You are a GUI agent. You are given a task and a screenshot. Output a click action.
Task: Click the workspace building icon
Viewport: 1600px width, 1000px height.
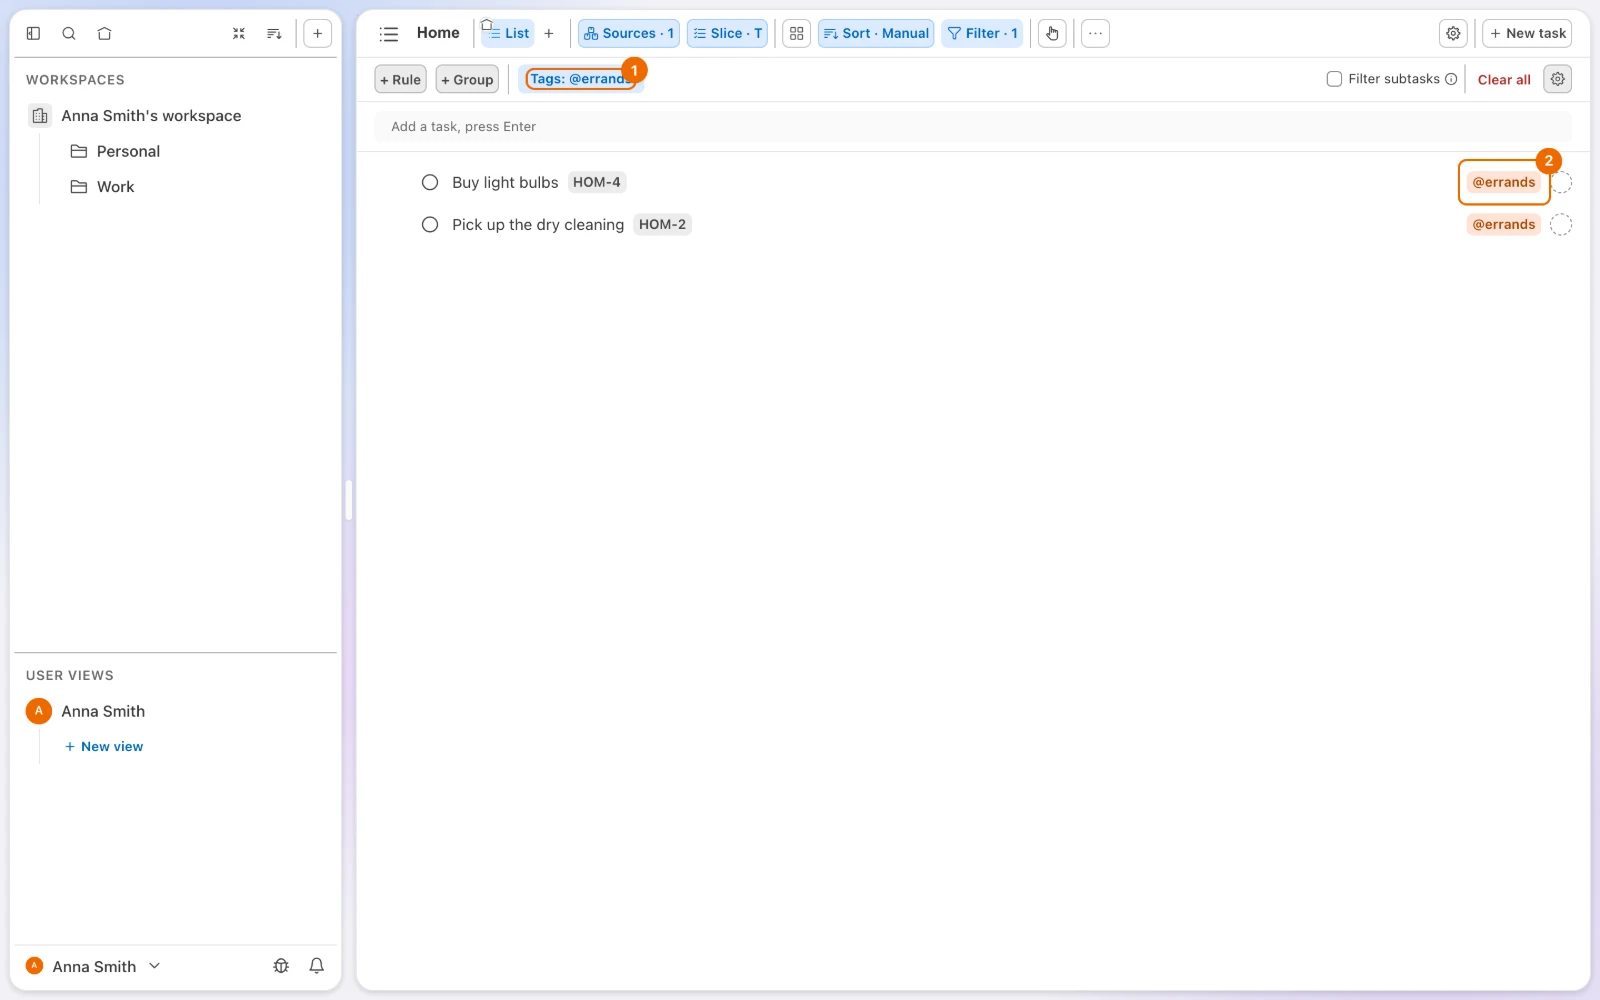pyautogui.click(x=40, y=116)
